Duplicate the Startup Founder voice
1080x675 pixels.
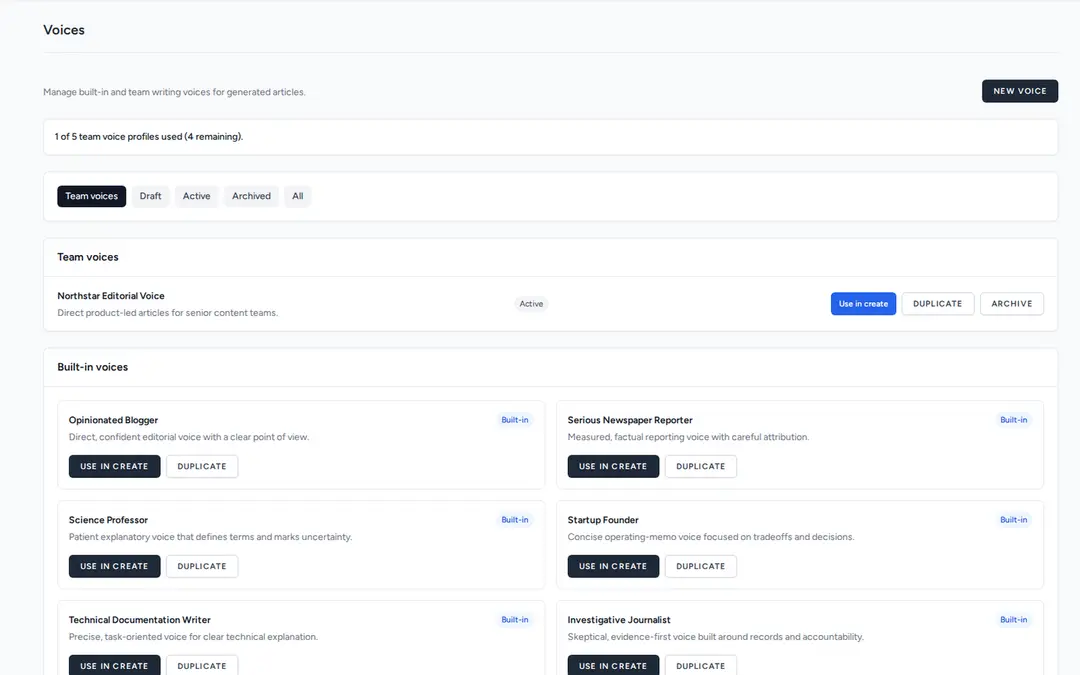point(700,566)
